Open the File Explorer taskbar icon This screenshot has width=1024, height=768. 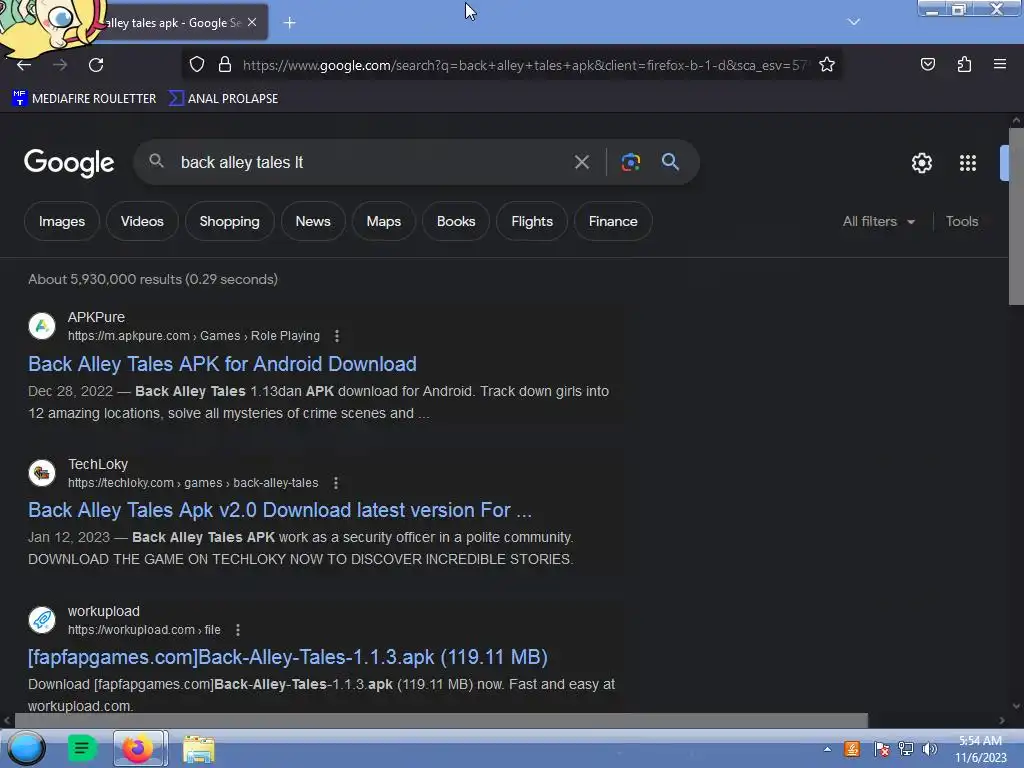pyautogui.click(x=199, y=749)
